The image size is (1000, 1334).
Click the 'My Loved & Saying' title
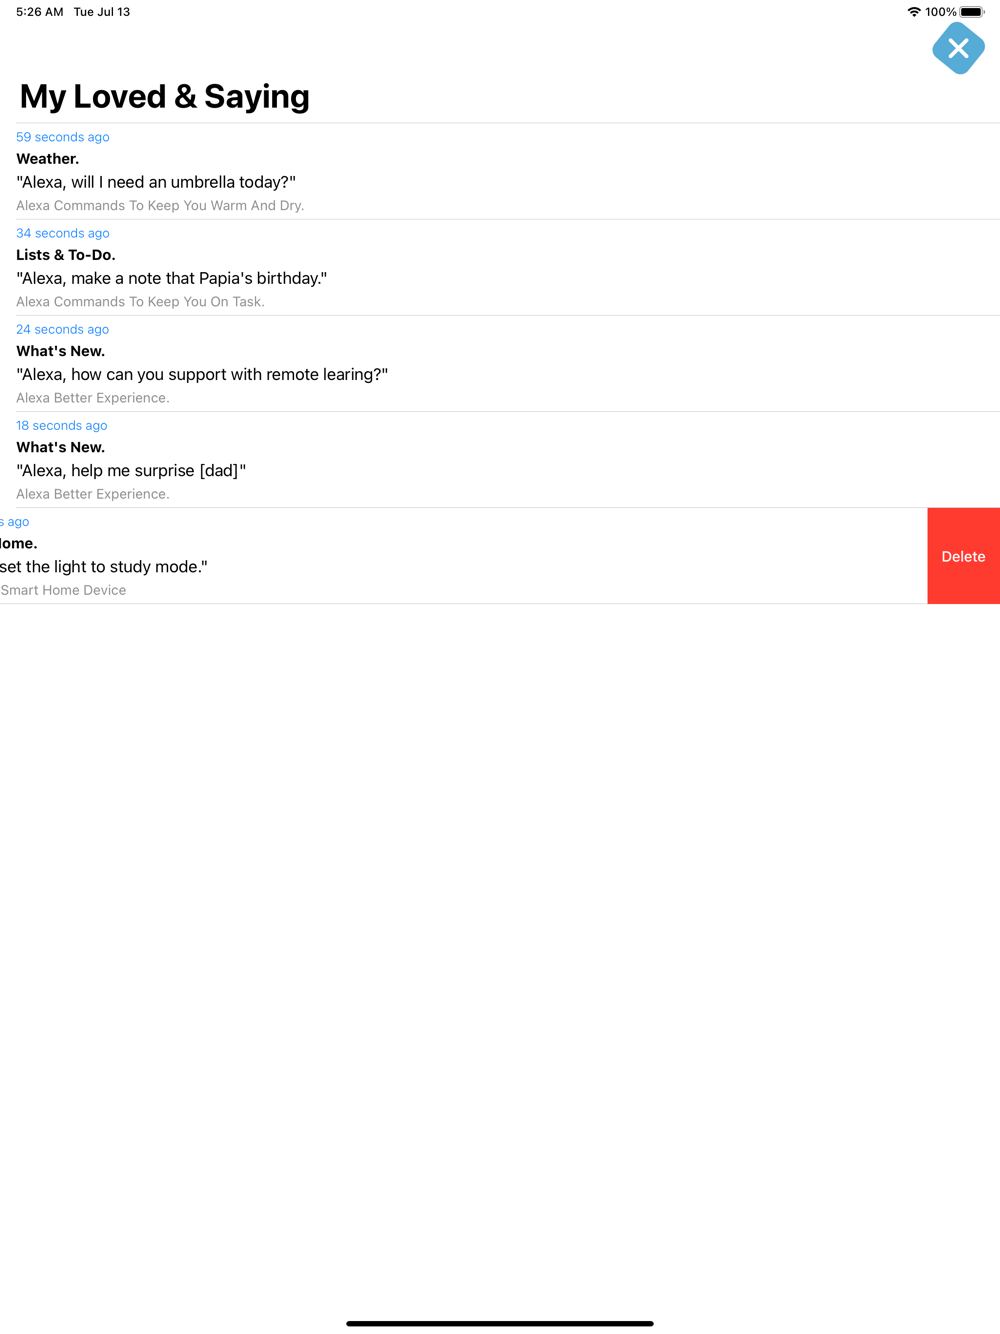[165, 96]
